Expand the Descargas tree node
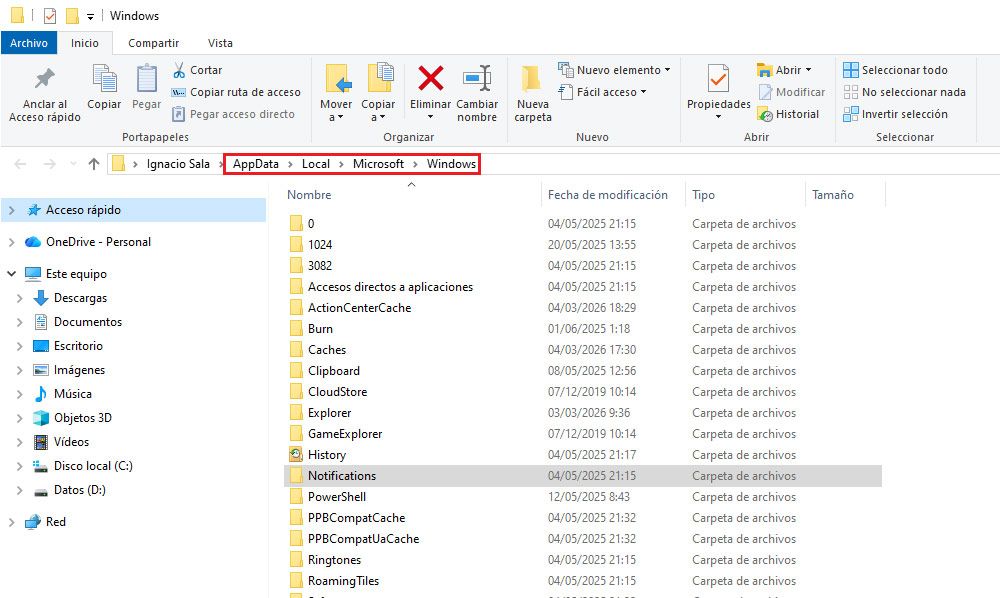The height and width of the screenshot is (598, 1000). [20, 298]
